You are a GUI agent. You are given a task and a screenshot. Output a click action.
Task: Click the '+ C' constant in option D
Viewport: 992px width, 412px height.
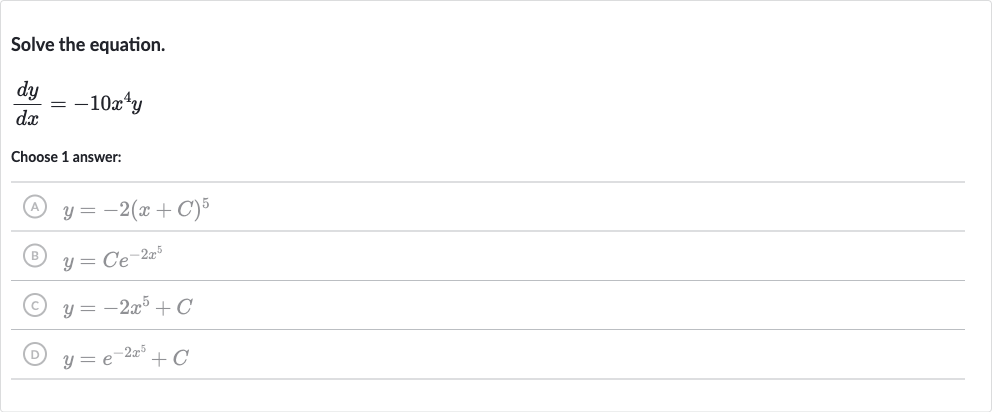pos(170,358)
